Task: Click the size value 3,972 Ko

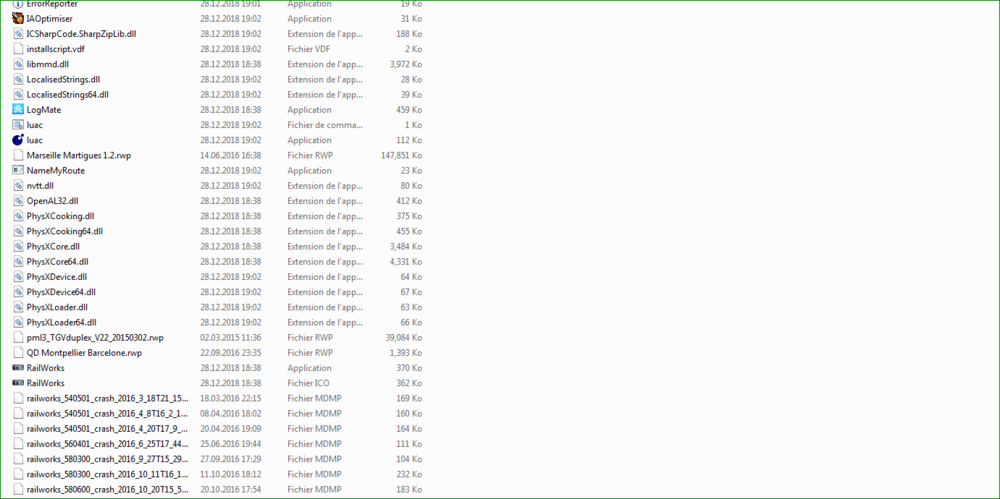Action: pos(406,64)
